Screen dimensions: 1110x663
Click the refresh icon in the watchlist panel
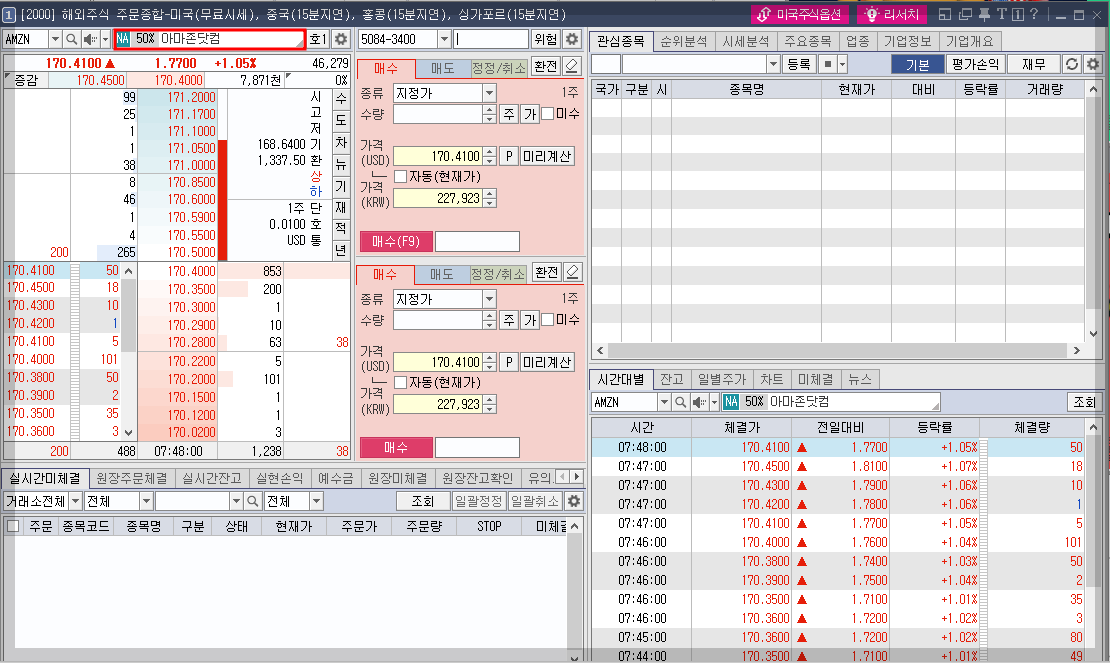[x=1071, y=62]
